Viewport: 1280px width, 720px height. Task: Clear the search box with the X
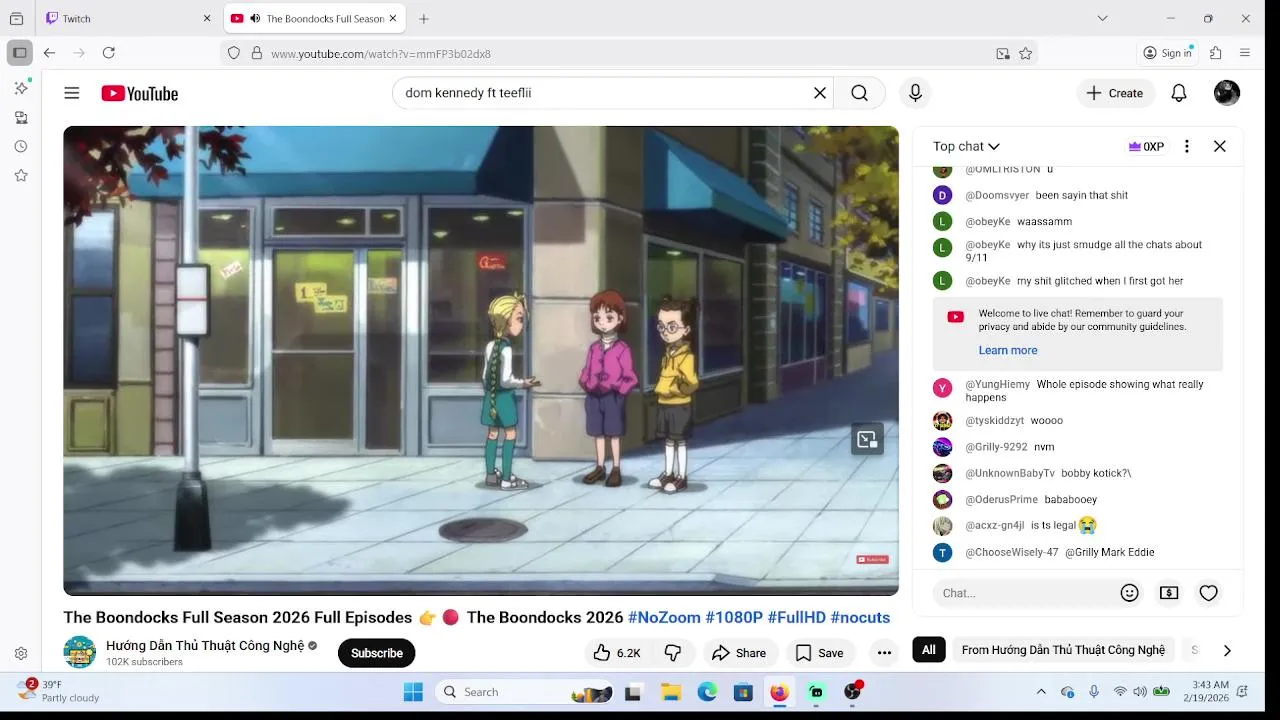[x=820, y=93]
